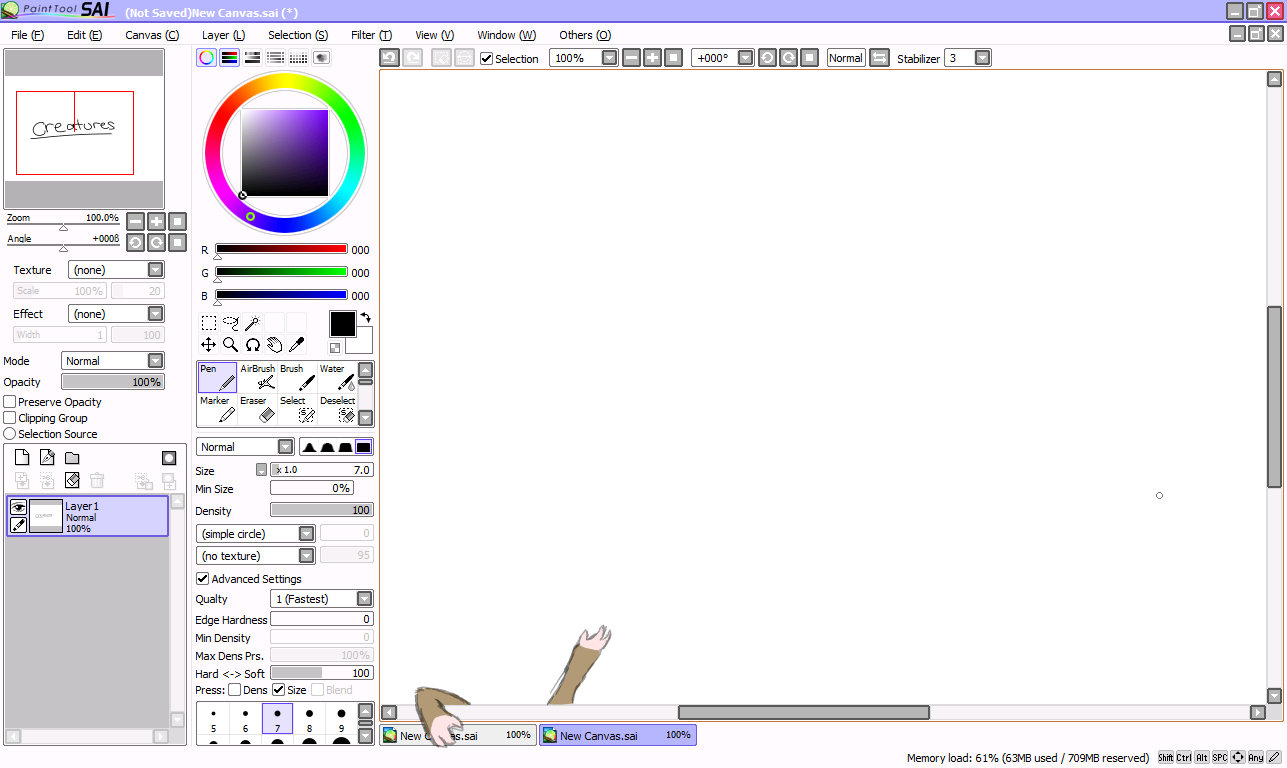Create a new folder in layer panel
Viewport: 1287px width, 768px height.
click(x=72, y=458)
